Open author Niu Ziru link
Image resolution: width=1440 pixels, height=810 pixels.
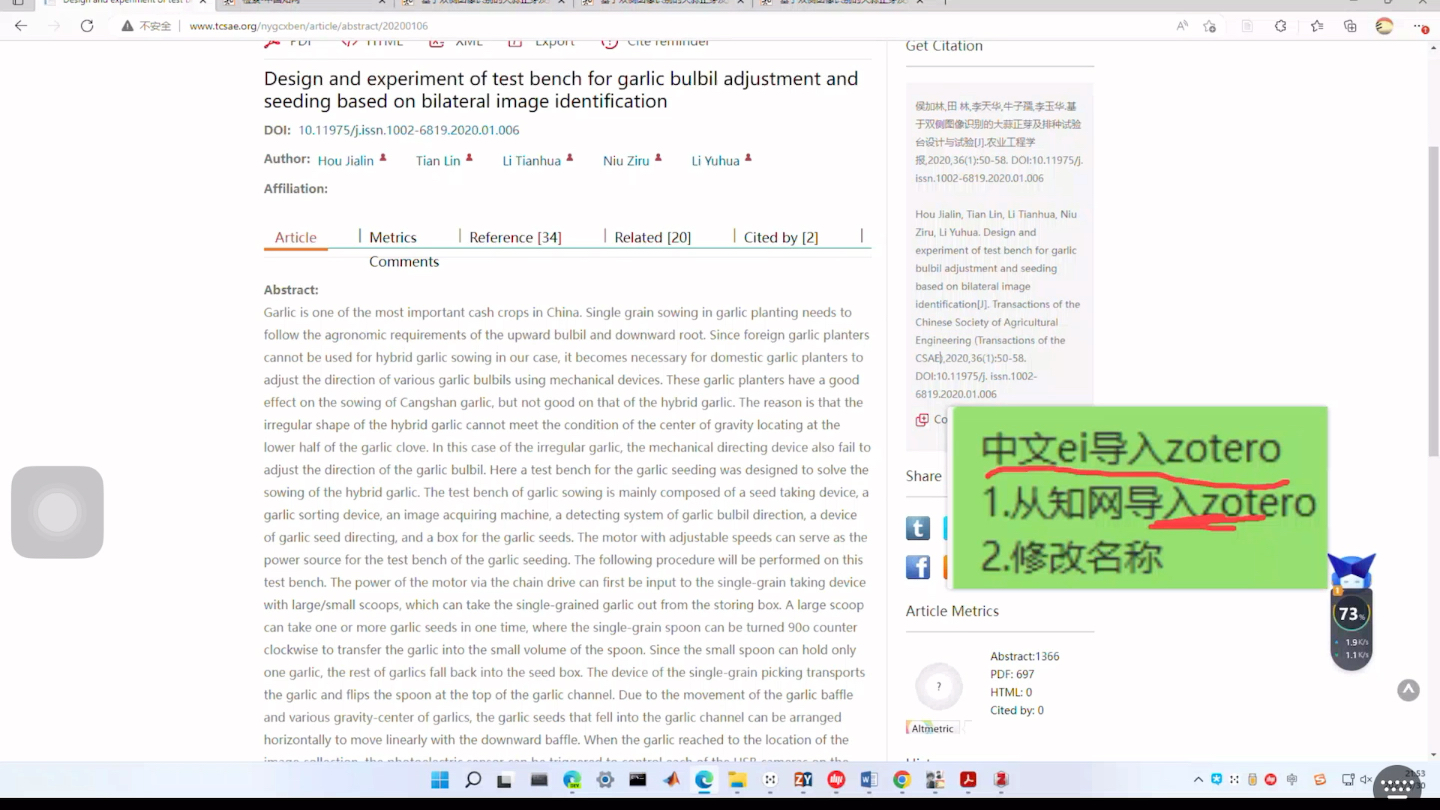[626, 161]
